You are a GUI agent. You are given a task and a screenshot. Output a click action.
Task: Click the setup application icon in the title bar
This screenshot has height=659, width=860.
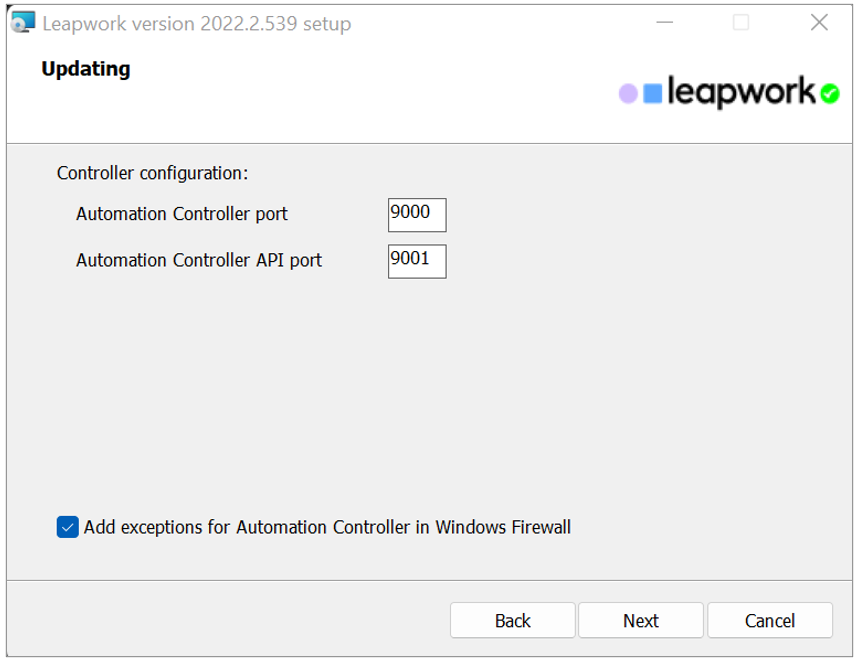(x=21, y=22)
